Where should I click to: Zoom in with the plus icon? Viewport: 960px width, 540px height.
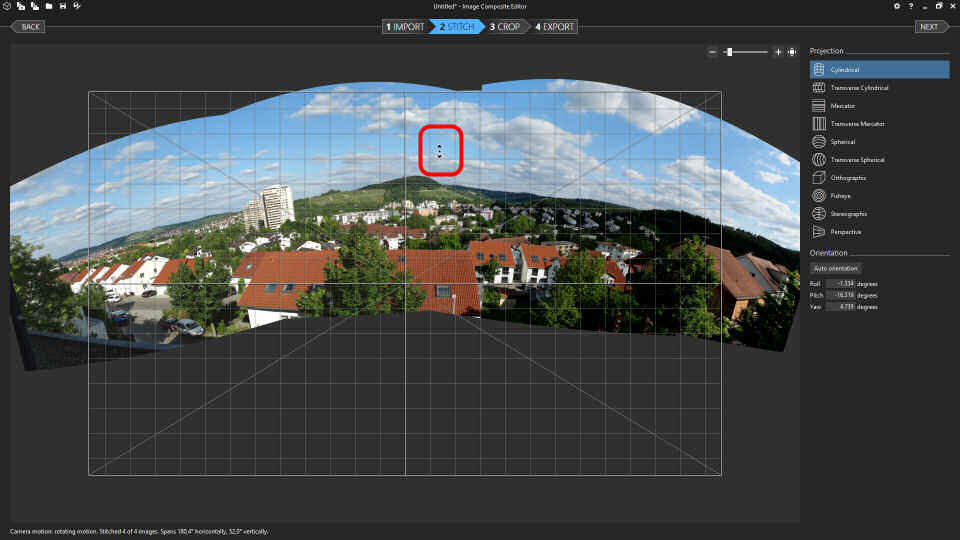coord(778,52)
